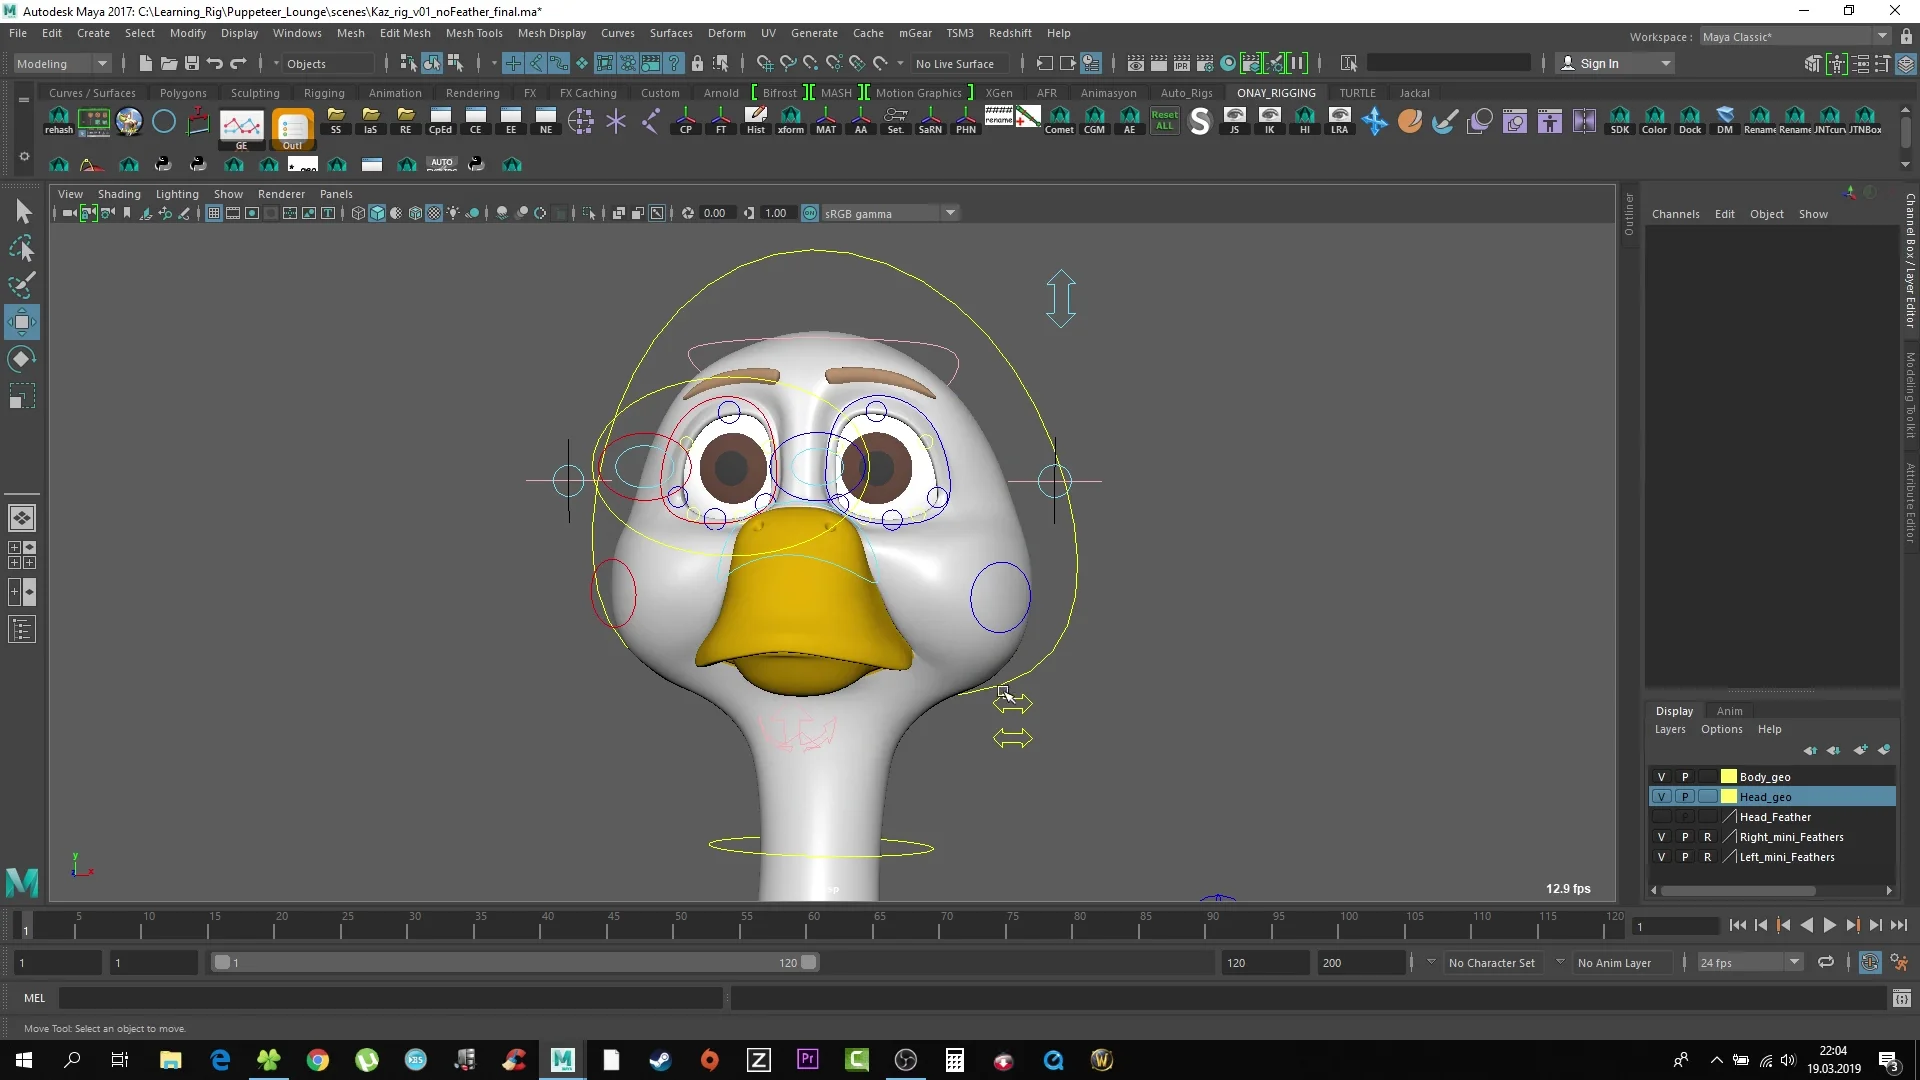The height and width of the screenshot is (1080, 1920).
Task: Click the S-shaped shelf icon
Action: click(1200, 121)
